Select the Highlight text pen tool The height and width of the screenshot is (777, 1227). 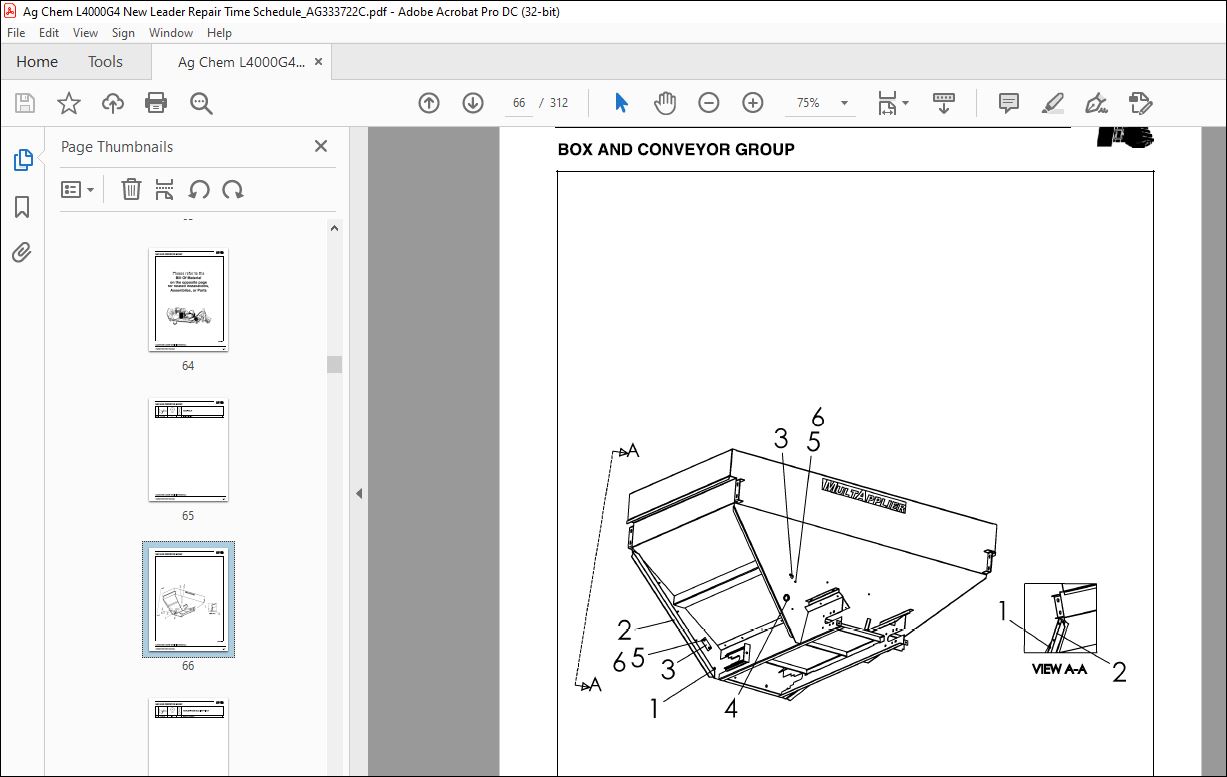click(x=1053, y=103)
